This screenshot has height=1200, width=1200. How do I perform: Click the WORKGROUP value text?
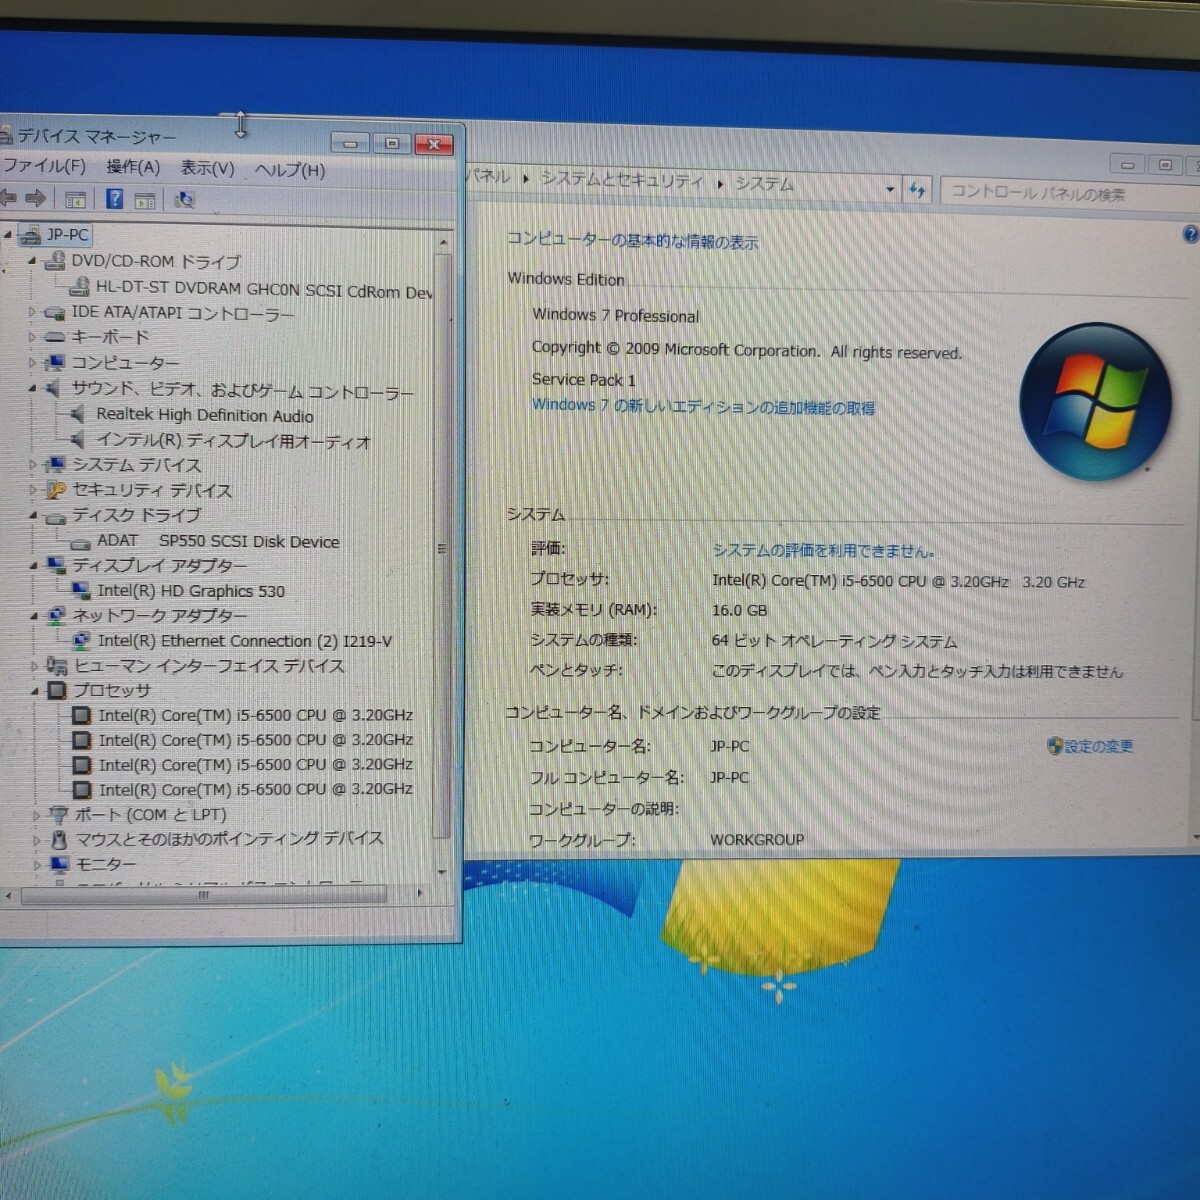pos(757,840)
